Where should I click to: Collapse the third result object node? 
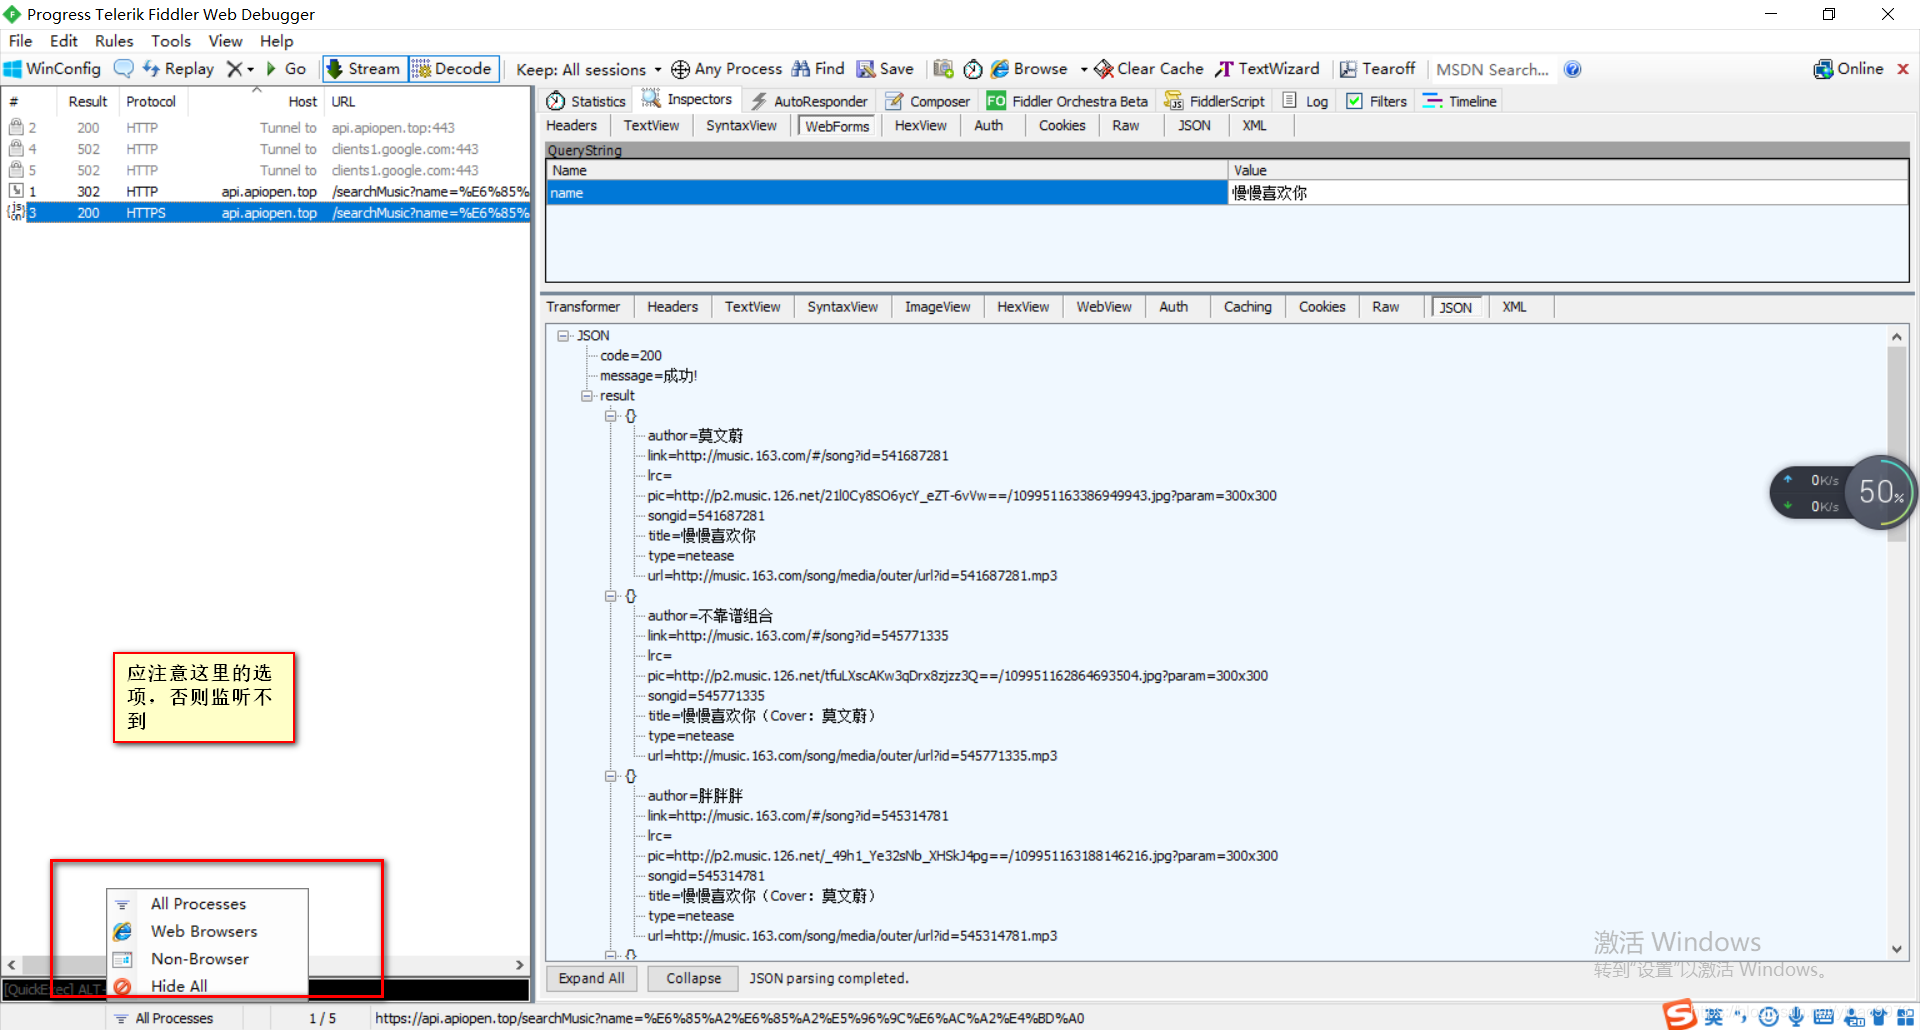(611, 776)
